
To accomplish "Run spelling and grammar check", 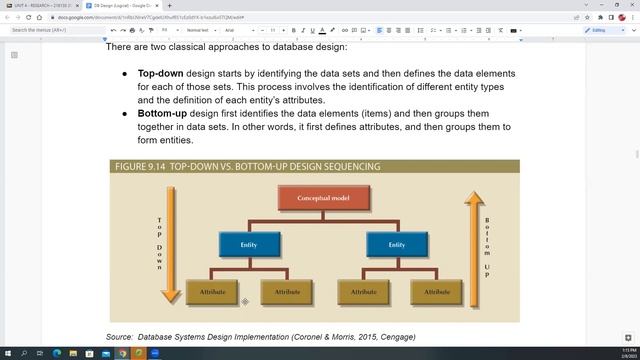I will [142, 30].
